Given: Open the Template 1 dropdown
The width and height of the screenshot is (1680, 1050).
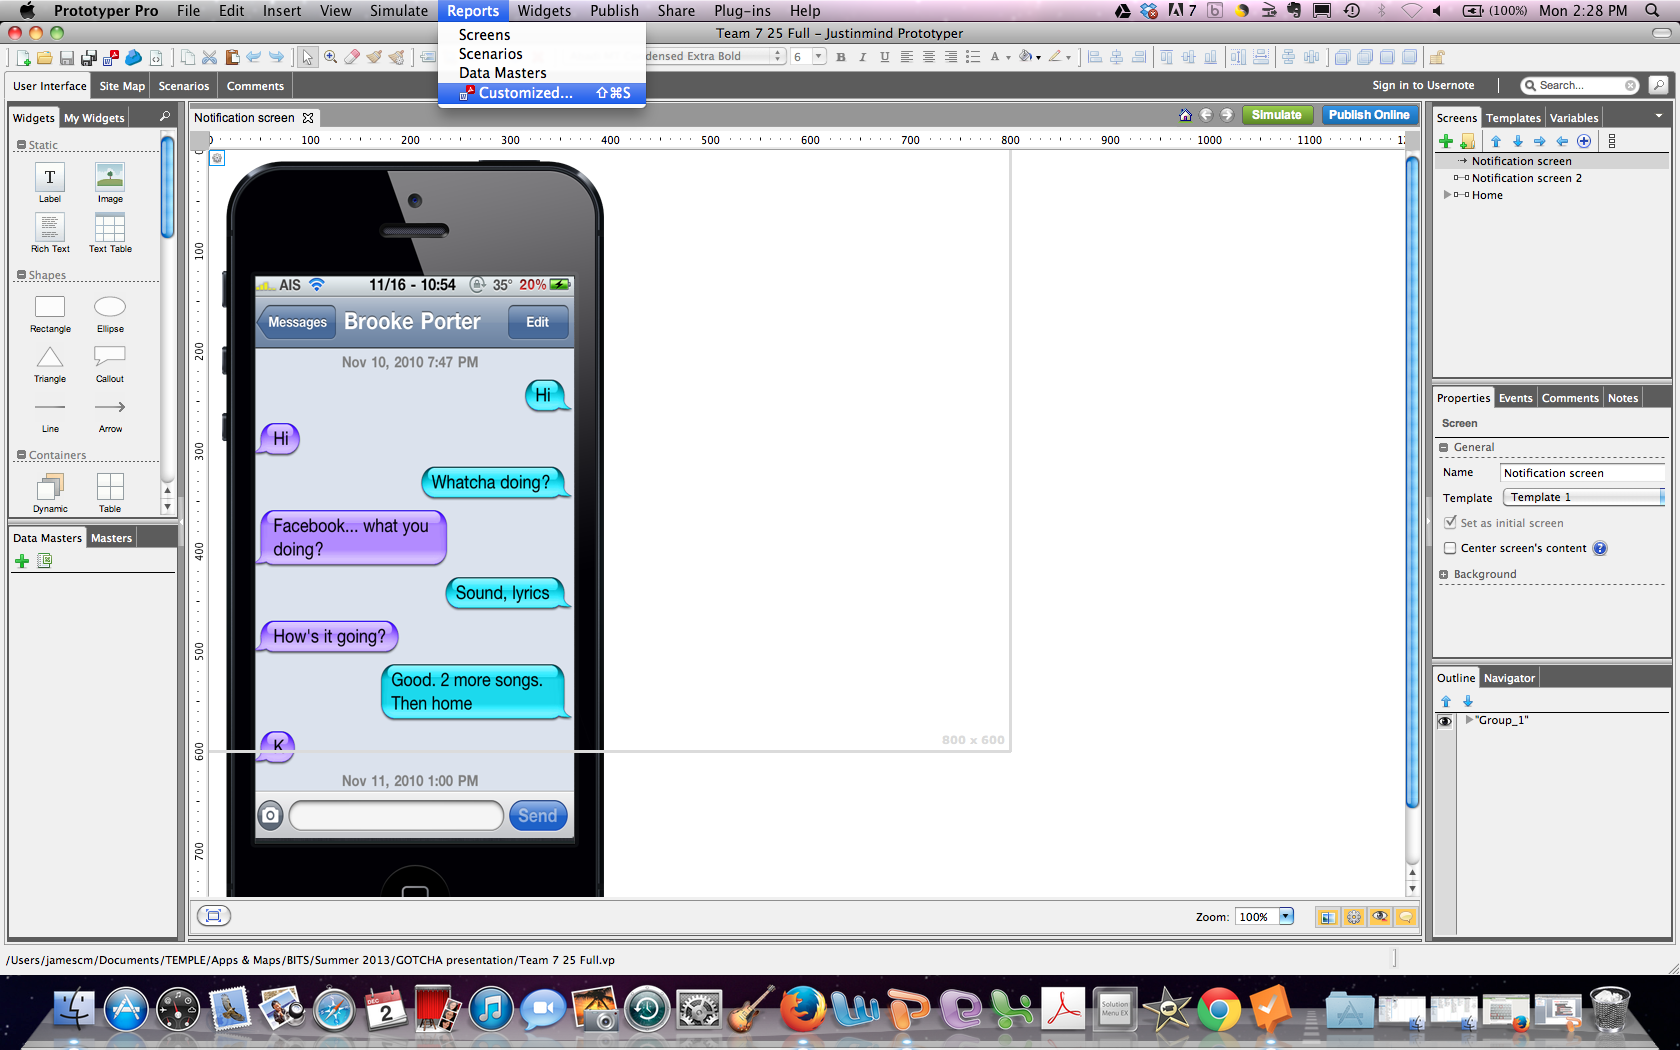Looking at the screenshot, I should point(1583,497).
